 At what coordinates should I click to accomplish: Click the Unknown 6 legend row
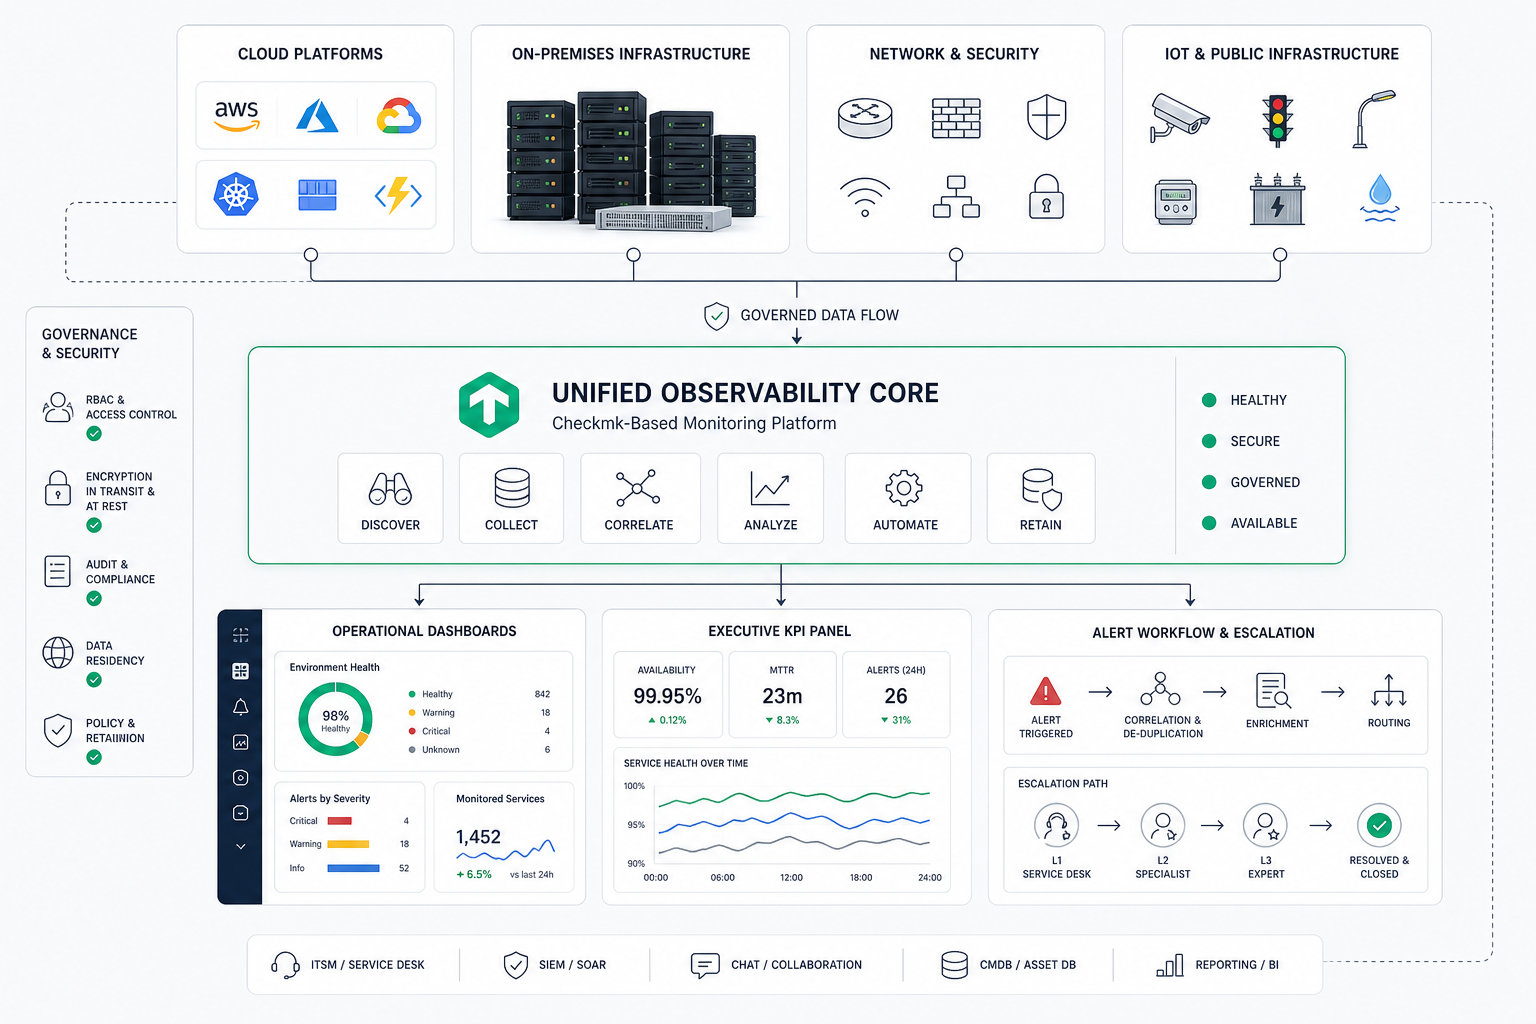[x=479, y=750]
